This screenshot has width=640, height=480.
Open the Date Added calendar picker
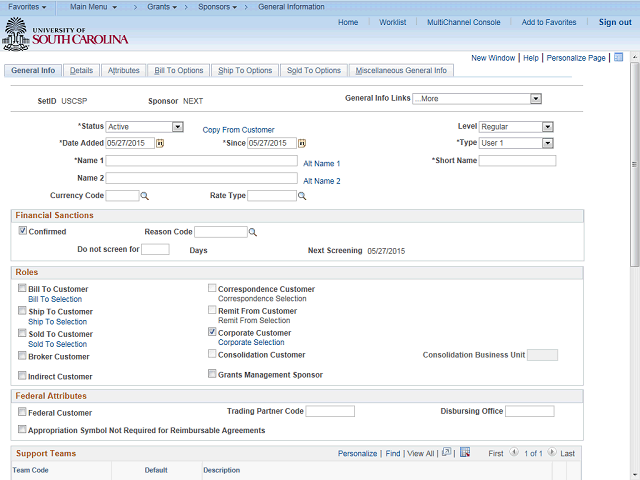point(160,144)
